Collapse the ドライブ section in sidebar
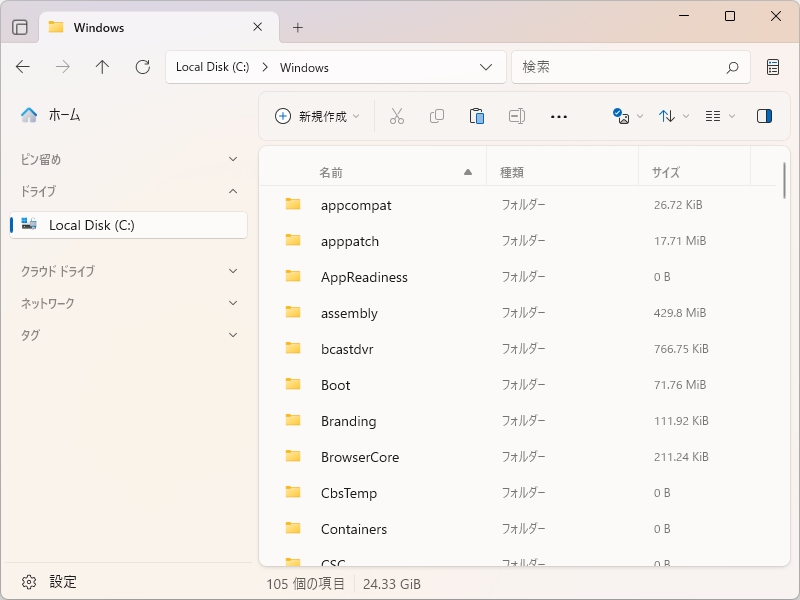The height and width of the screenshot is (600, 800). [233, 191]
